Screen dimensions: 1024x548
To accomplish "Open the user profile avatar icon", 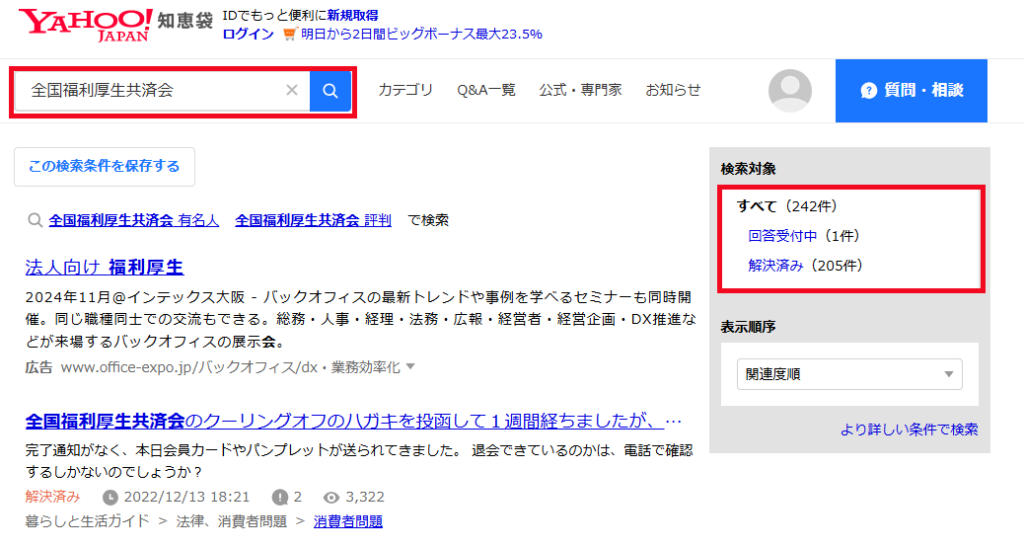I will pyautogui.click(x=790, y=90).
